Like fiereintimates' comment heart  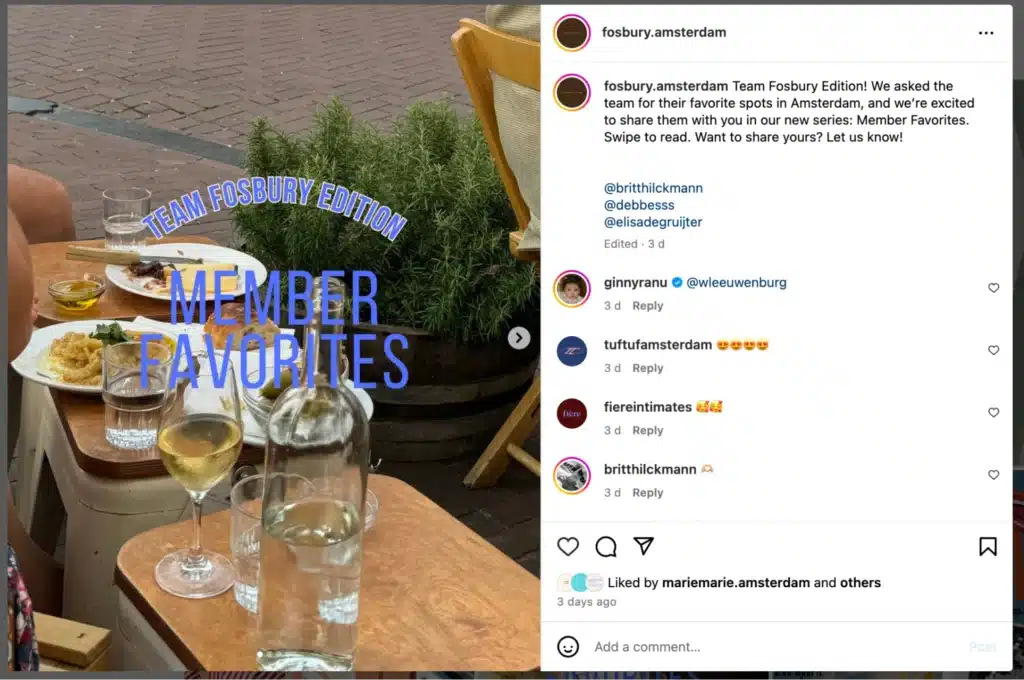pos(993,412)
